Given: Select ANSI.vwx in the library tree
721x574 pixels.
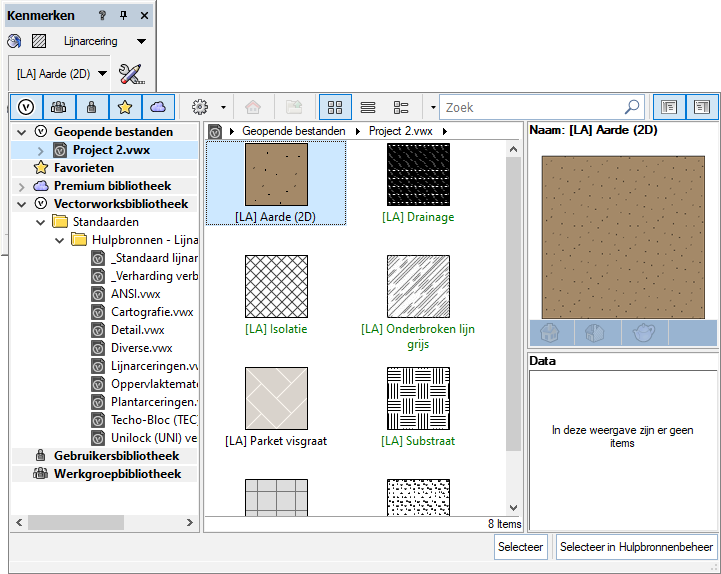Looking at the screenshot, I should (x=136, y=294).
